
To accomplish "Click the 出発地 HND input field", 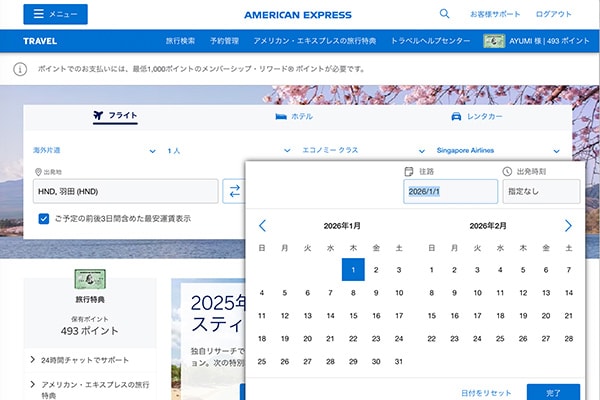I will click(x=124, y=191).
